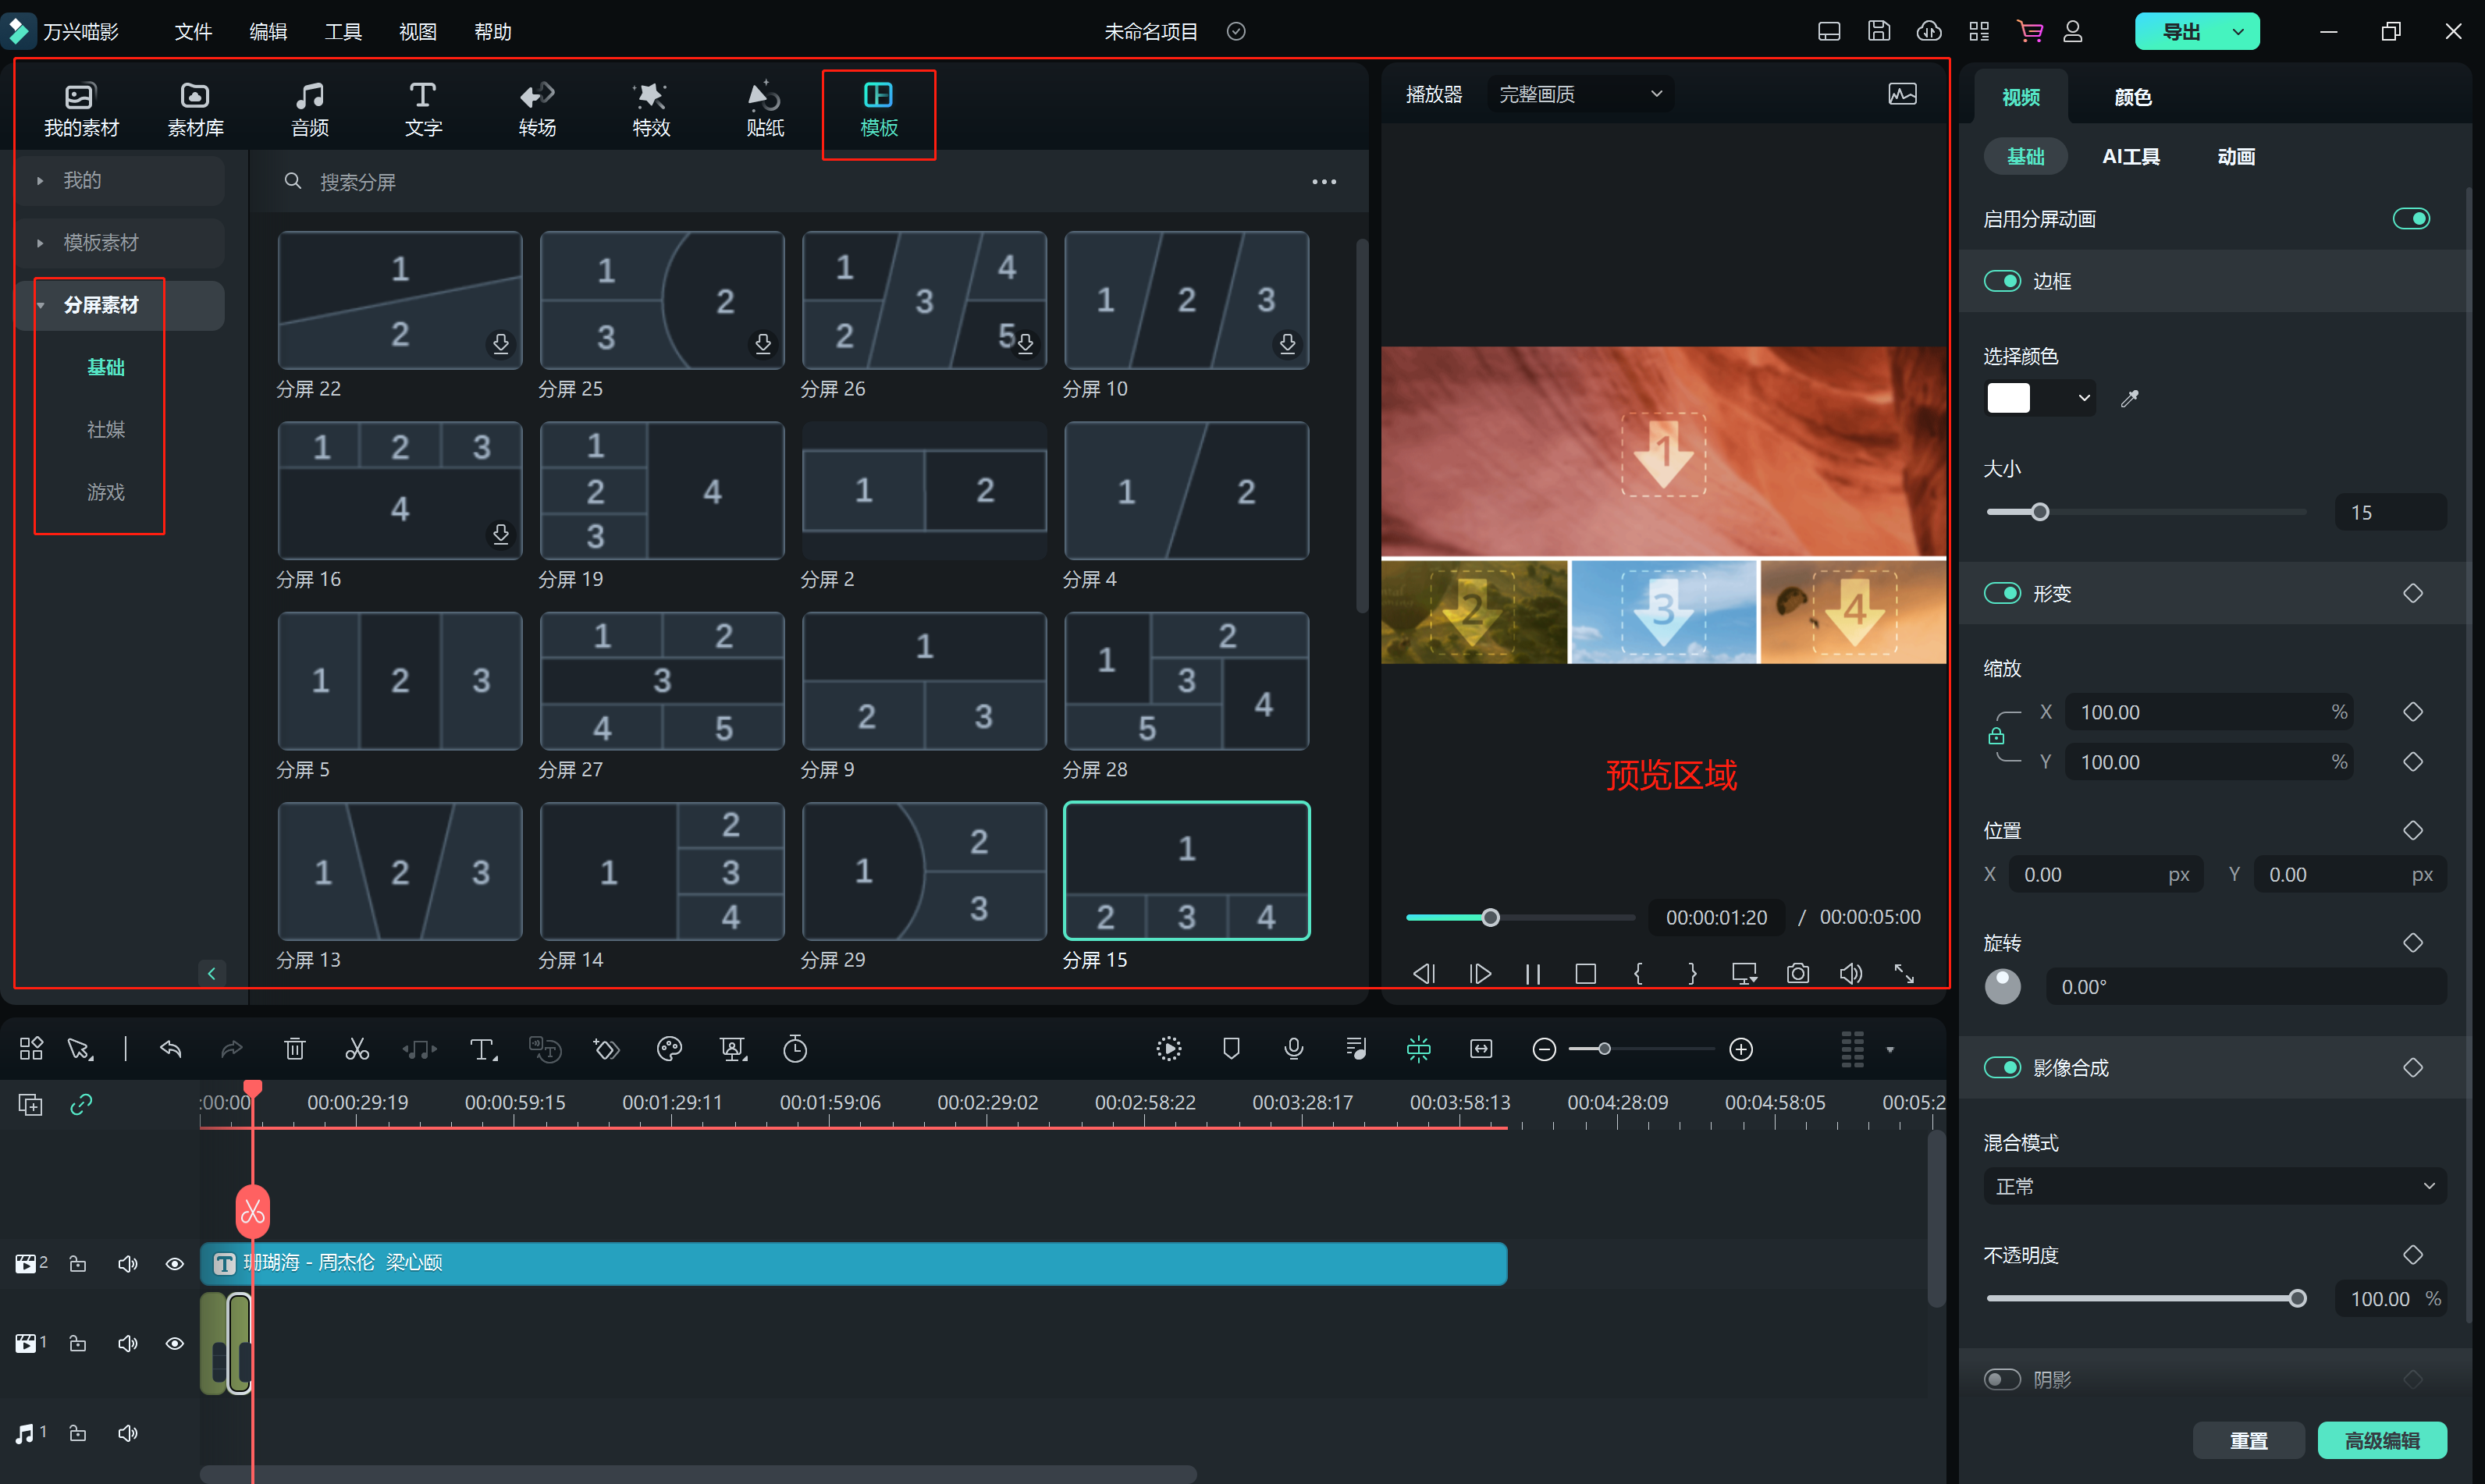
Task: Open the 混合模式 正常 dropdown
Action: pyautogui.click(x=2214, y=1186)
